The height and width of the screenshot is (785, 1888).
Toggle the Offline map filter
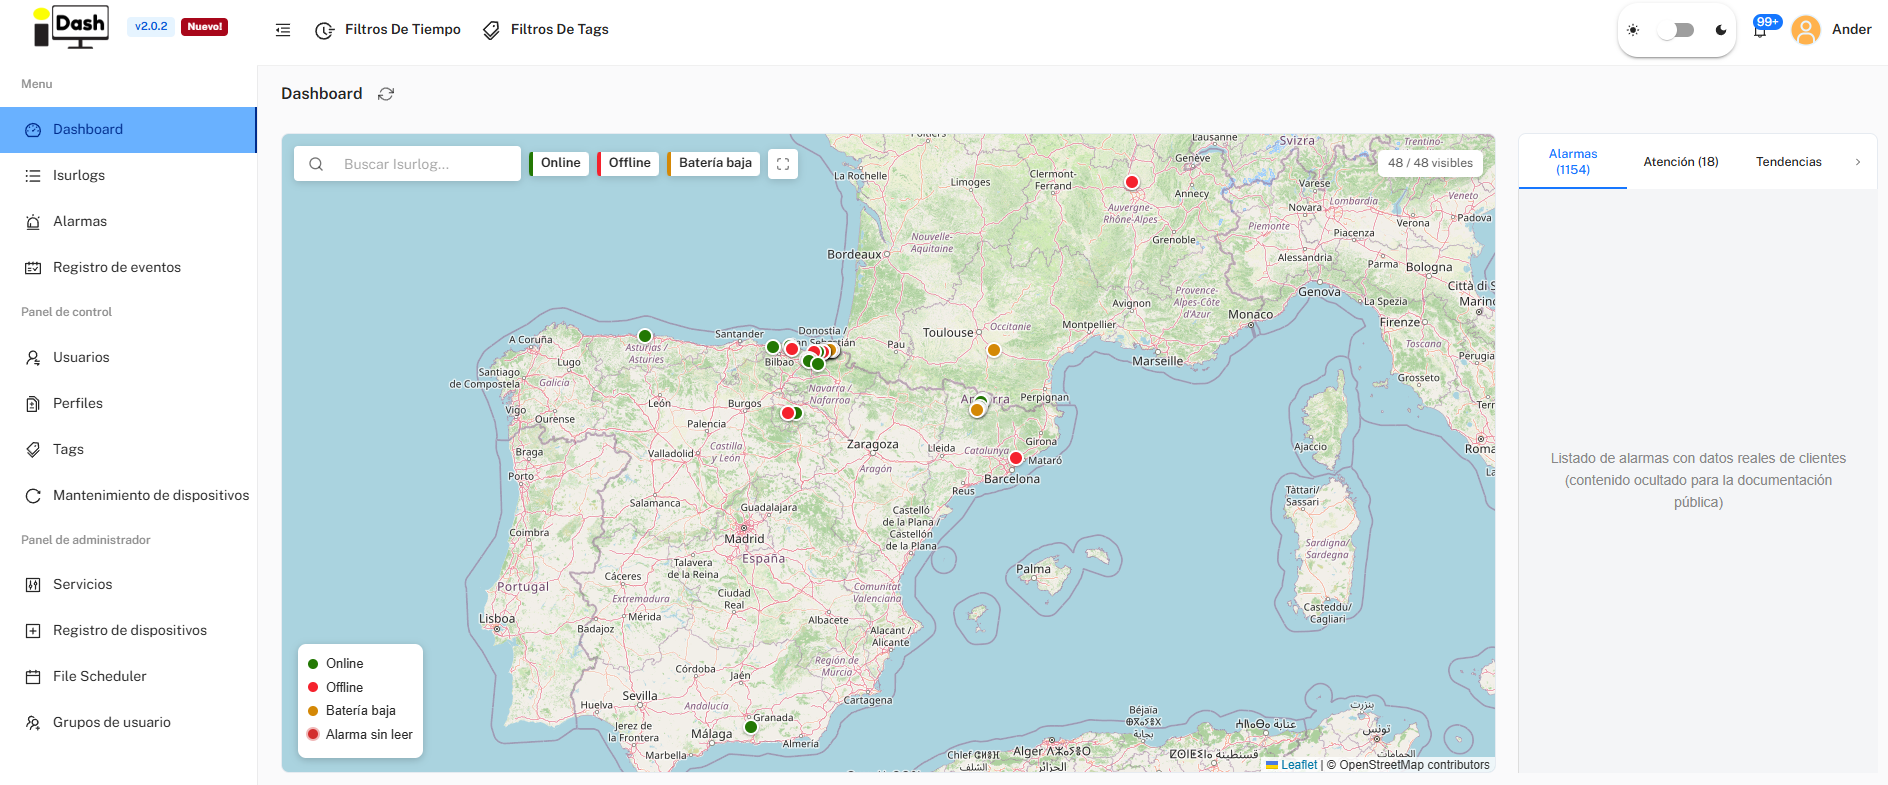628,163
